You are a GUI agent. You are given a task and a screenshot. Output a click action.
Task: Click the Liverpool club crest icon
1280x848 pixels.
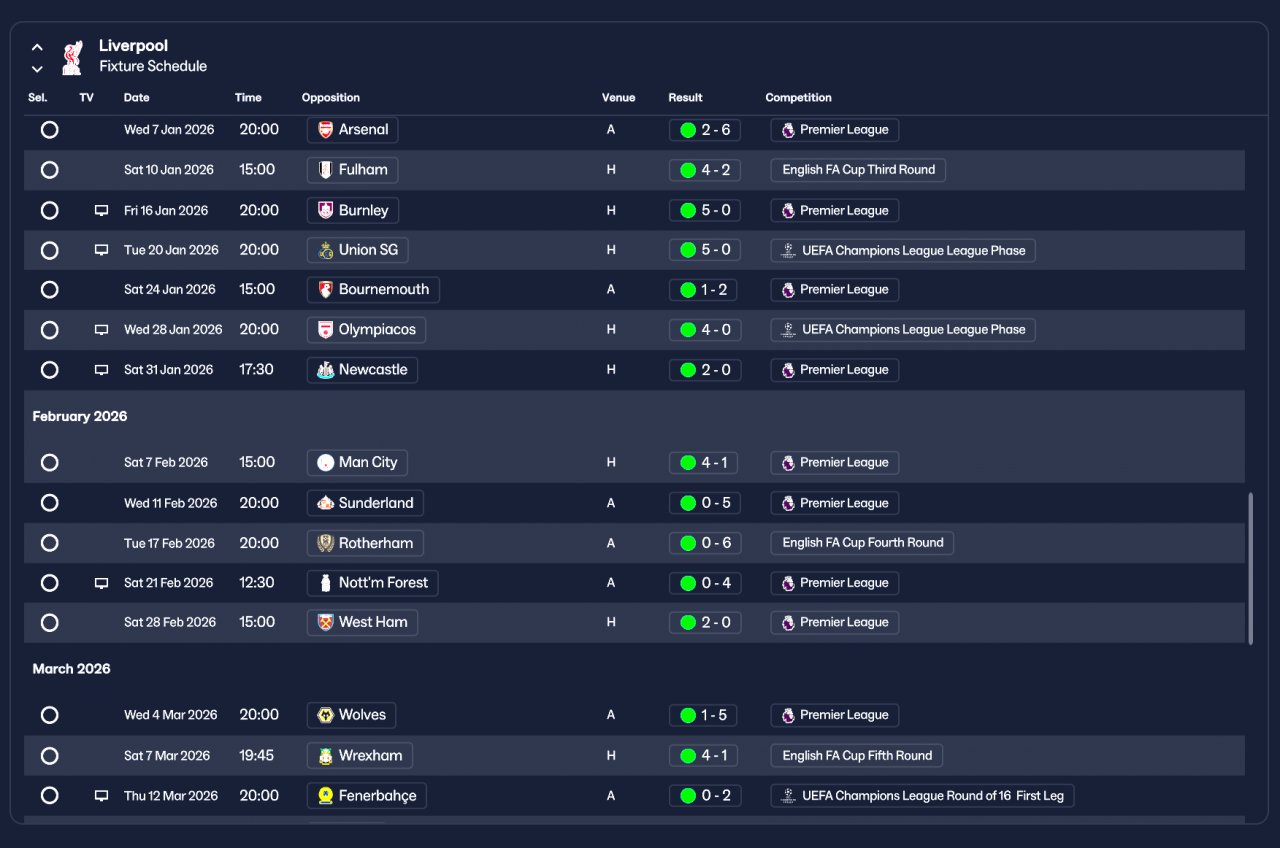tap(71, 57)
